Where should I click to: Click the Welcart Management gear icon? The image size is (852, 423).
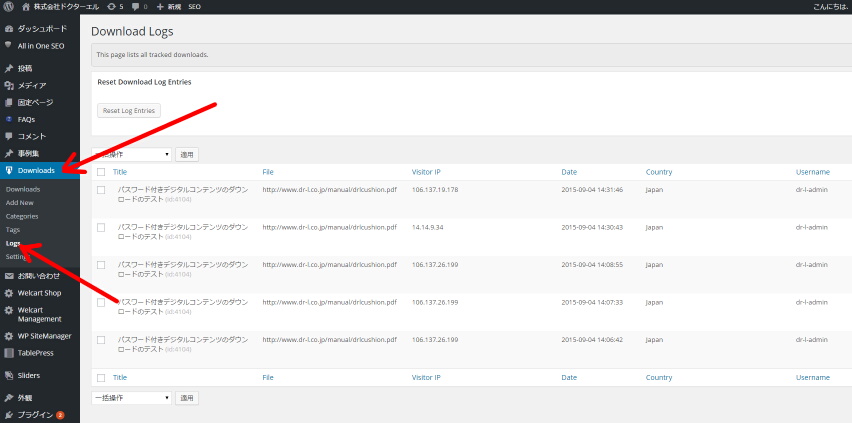click(9, 310)
